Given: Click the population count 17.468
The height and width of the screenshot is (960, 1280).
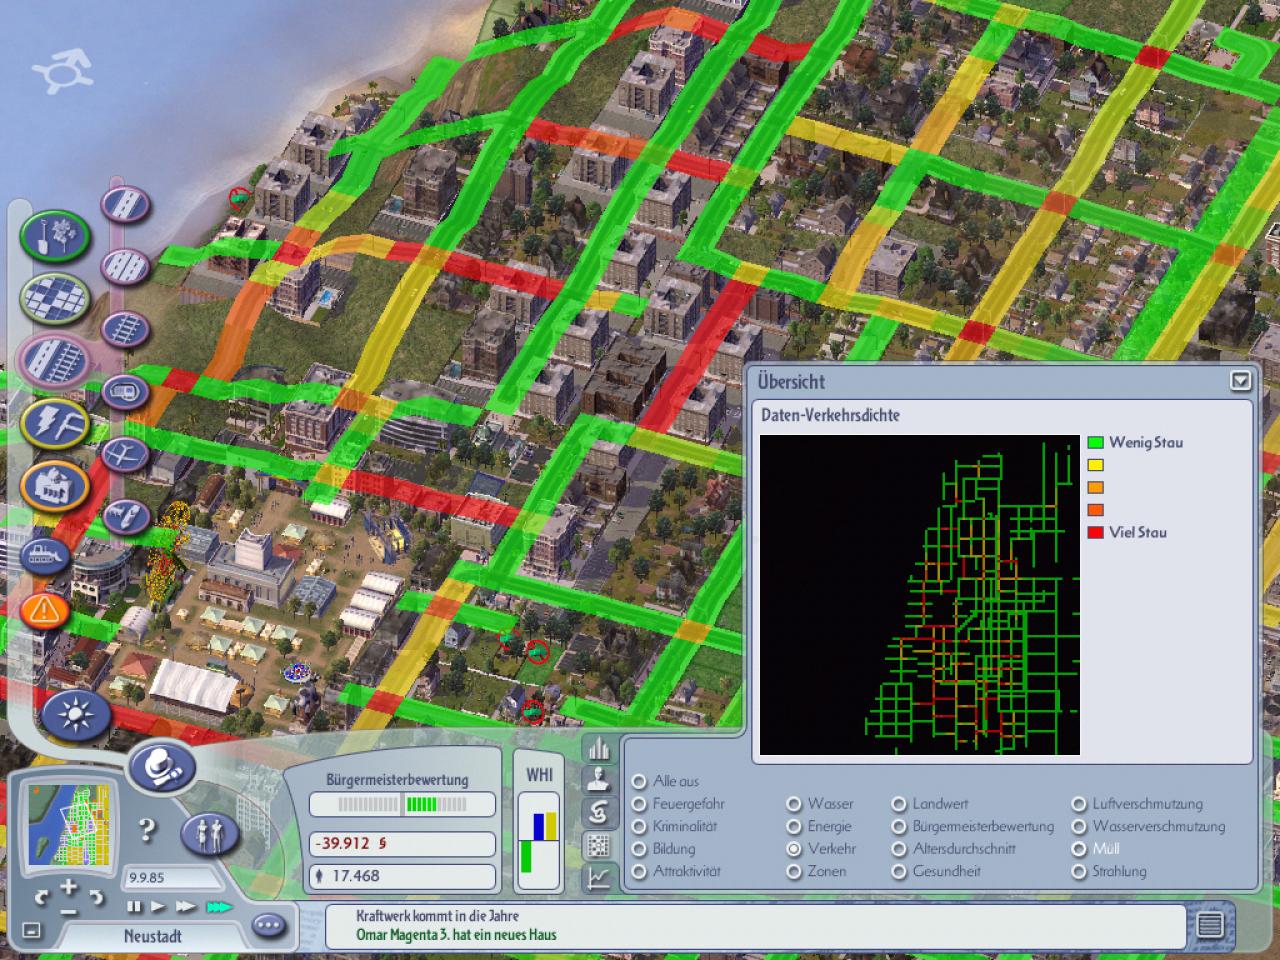Looking at the screenshot, I should [x=402, y=876].
